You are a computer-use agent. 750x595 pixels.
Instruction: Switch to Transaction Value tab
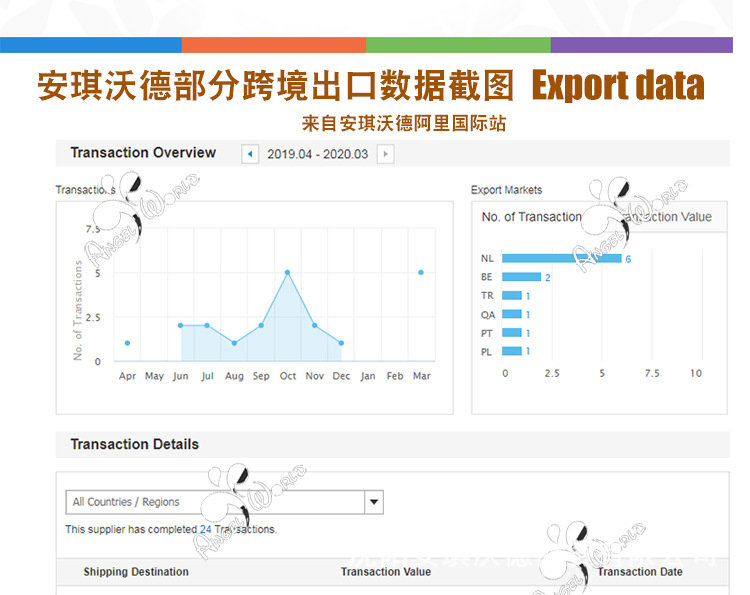[666, 217]
